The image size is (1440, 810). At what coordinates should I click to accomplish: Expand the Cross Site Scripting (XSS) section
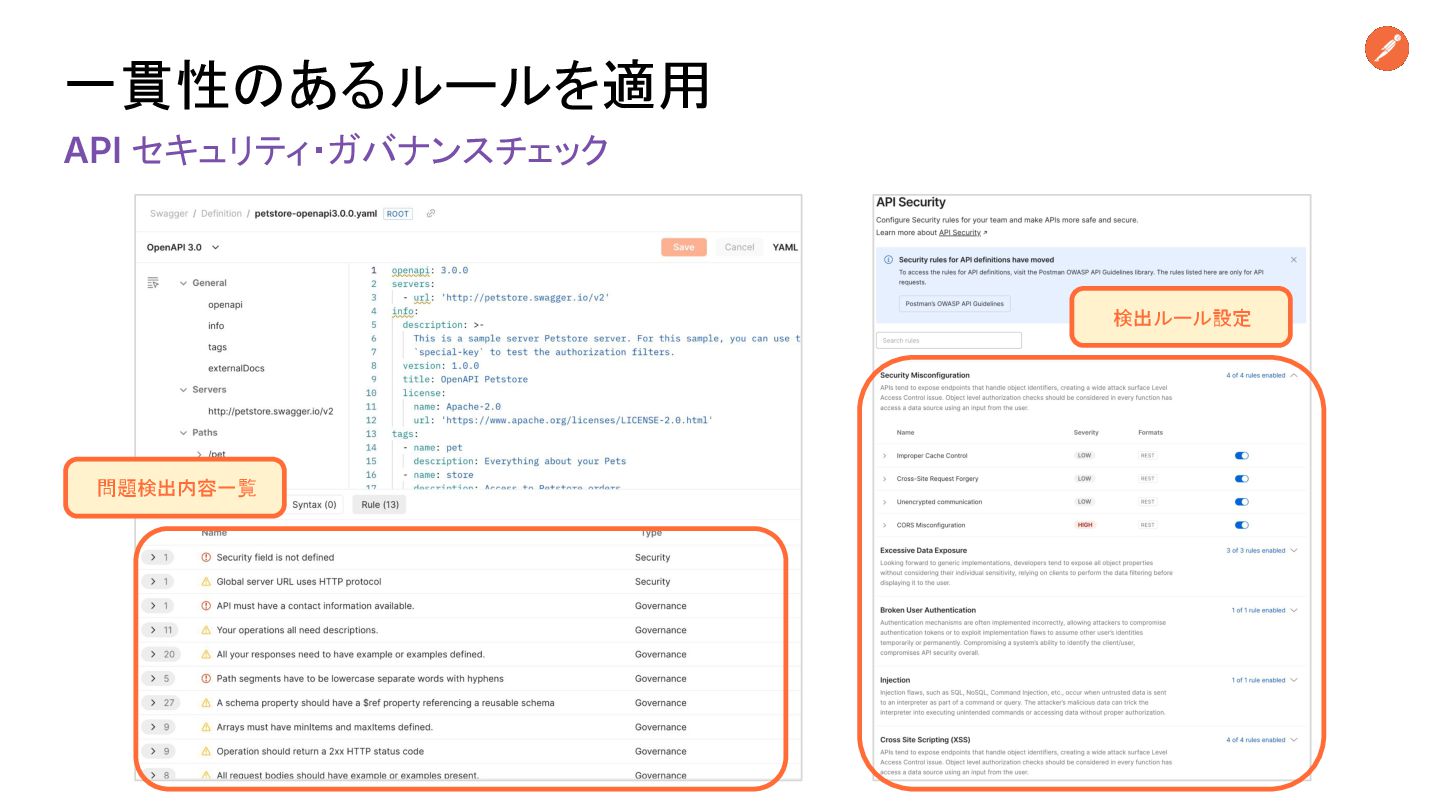(x=1294, y=740)
